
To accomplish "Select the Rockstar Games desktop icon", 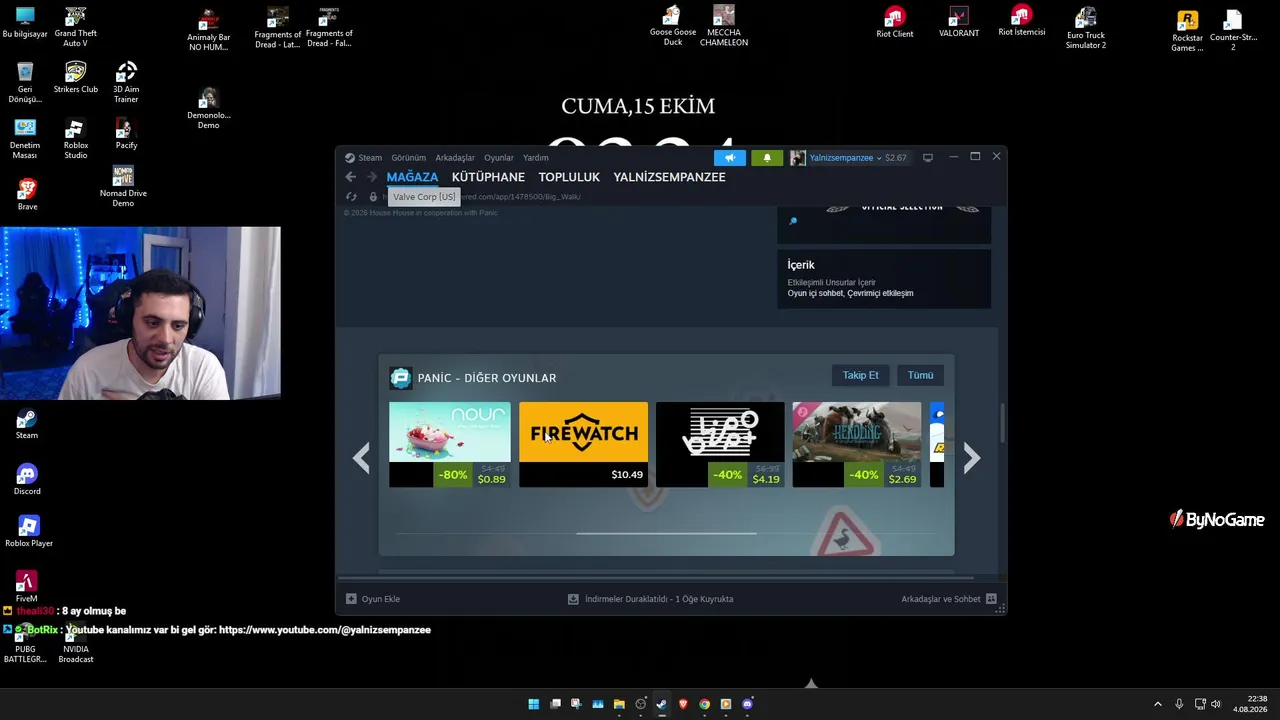I will (1187, 30).
